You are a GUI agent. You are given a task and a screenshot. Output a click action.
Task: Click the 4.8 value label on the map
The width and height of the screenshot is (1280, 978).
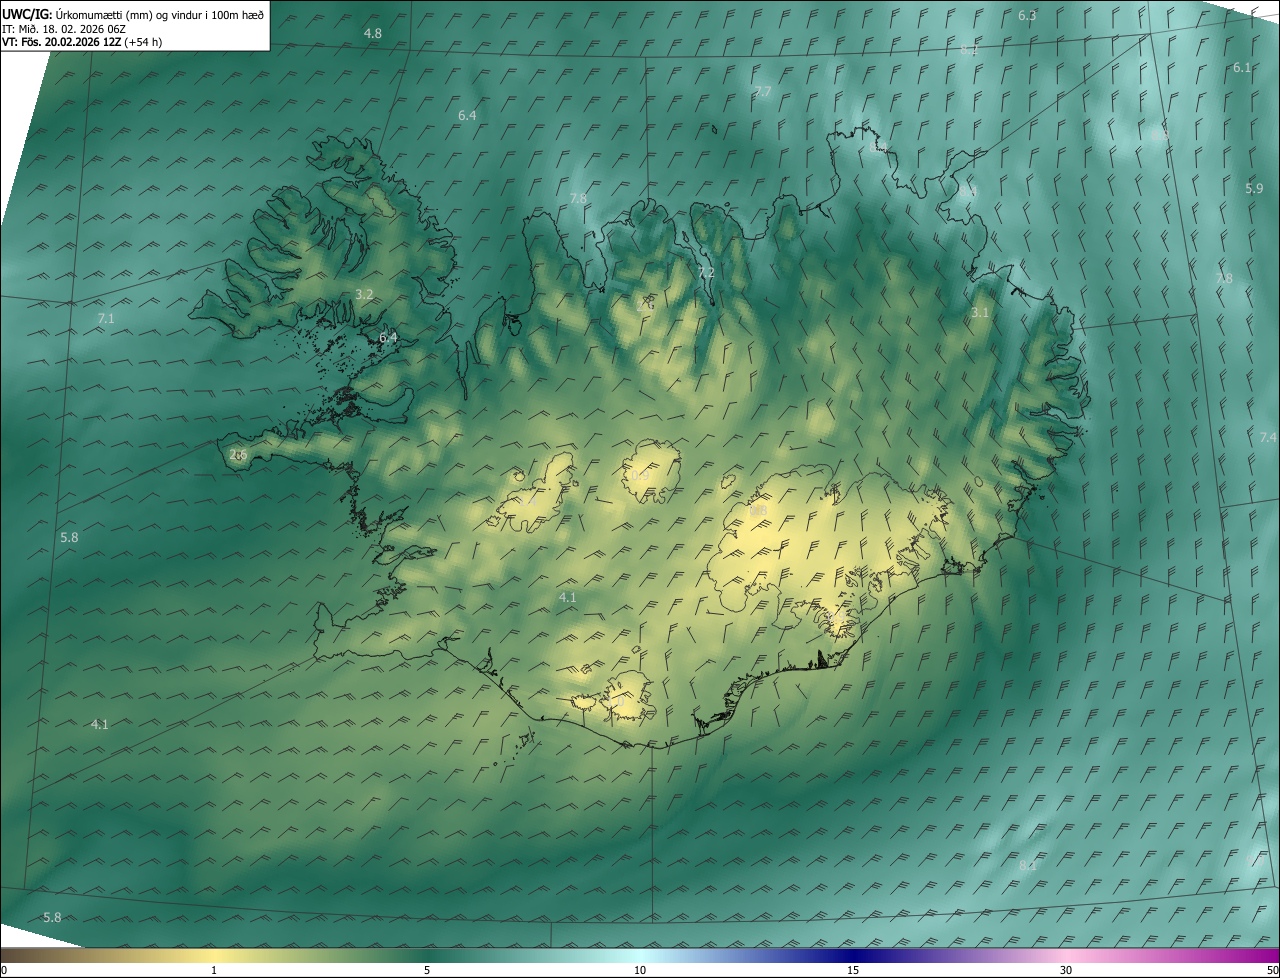tap(372, 34)
